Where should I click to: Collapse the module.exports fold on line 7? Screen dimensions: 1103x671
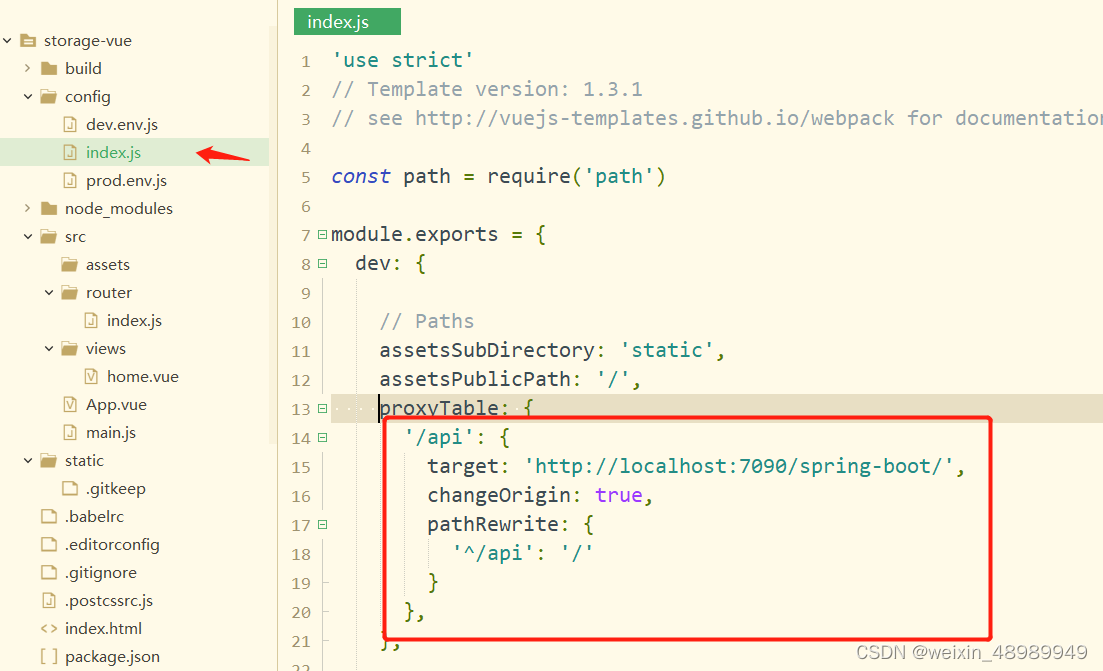[x=320, y=233]
